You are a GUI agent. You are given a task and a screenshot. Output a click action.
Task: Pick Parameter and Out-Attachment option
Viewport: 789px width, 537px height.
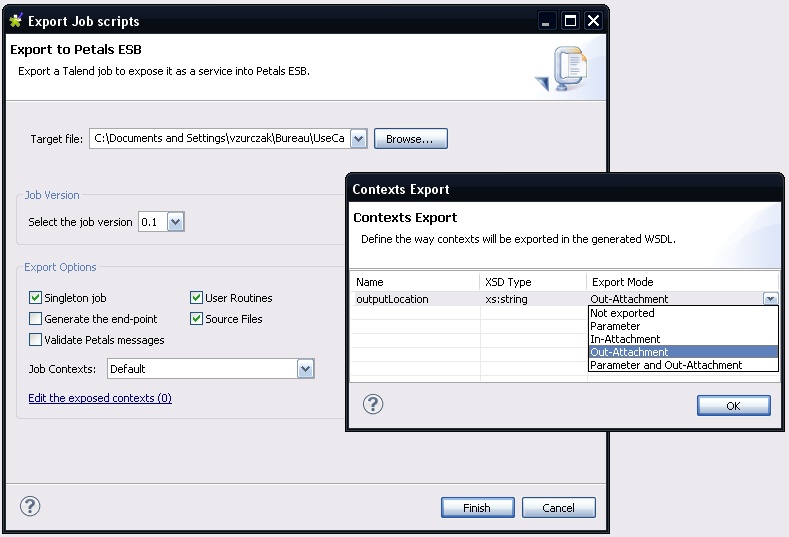coord(666,365)
